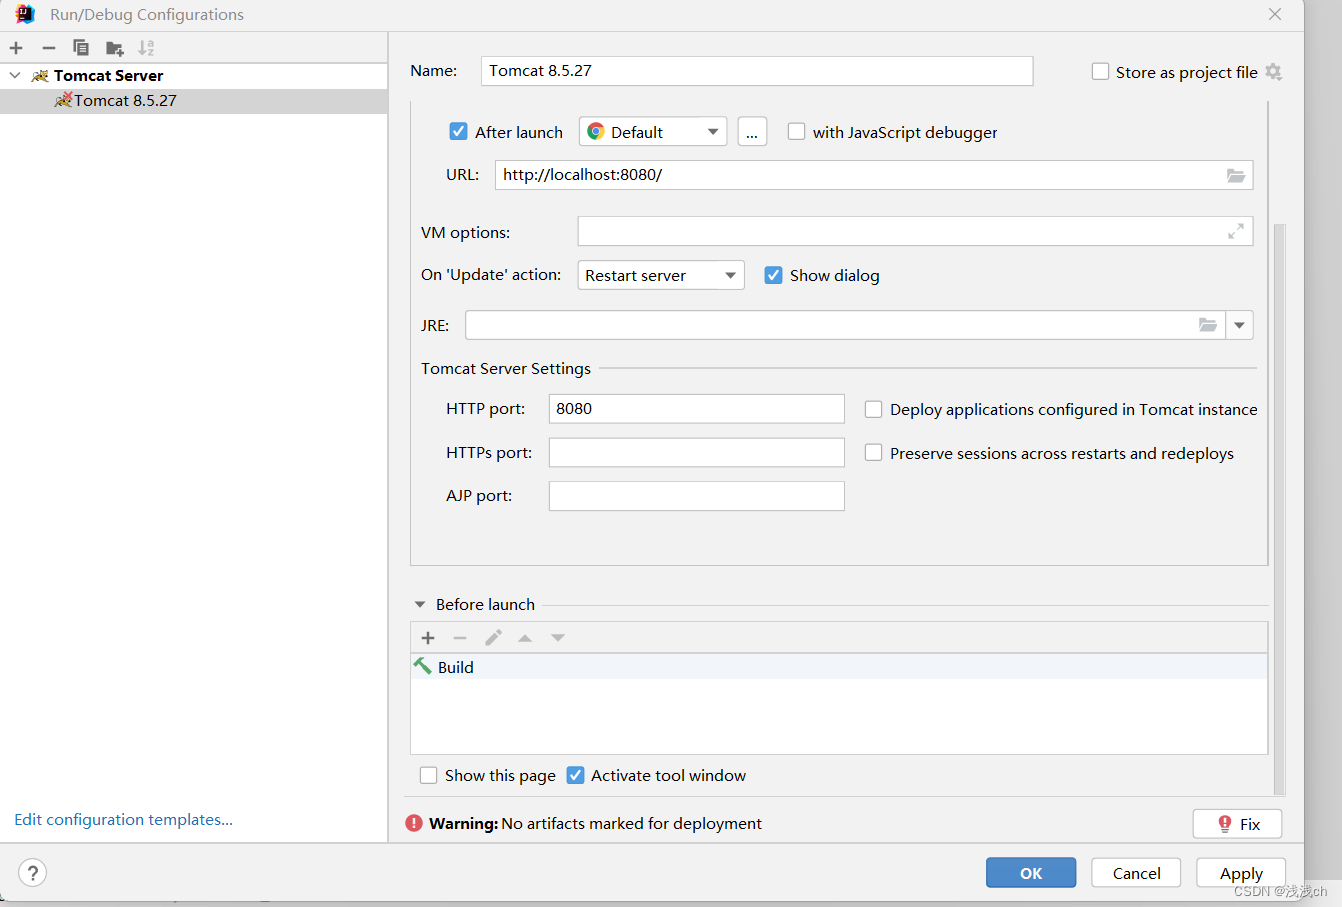The width and height of the screenshot is (1342, 907).
Task: Click the Tomcat Server group icon
Action: tap(40, 76)
